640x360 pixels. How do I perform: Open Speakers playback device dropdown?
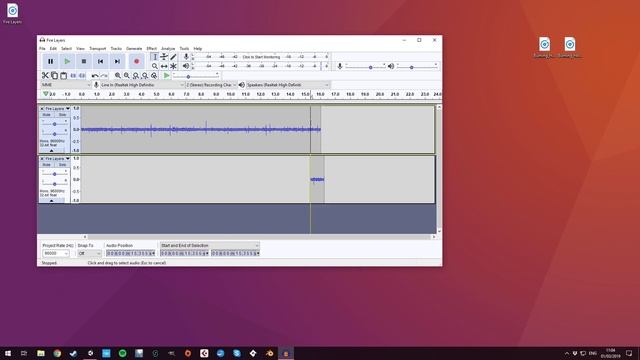(287, 85)
